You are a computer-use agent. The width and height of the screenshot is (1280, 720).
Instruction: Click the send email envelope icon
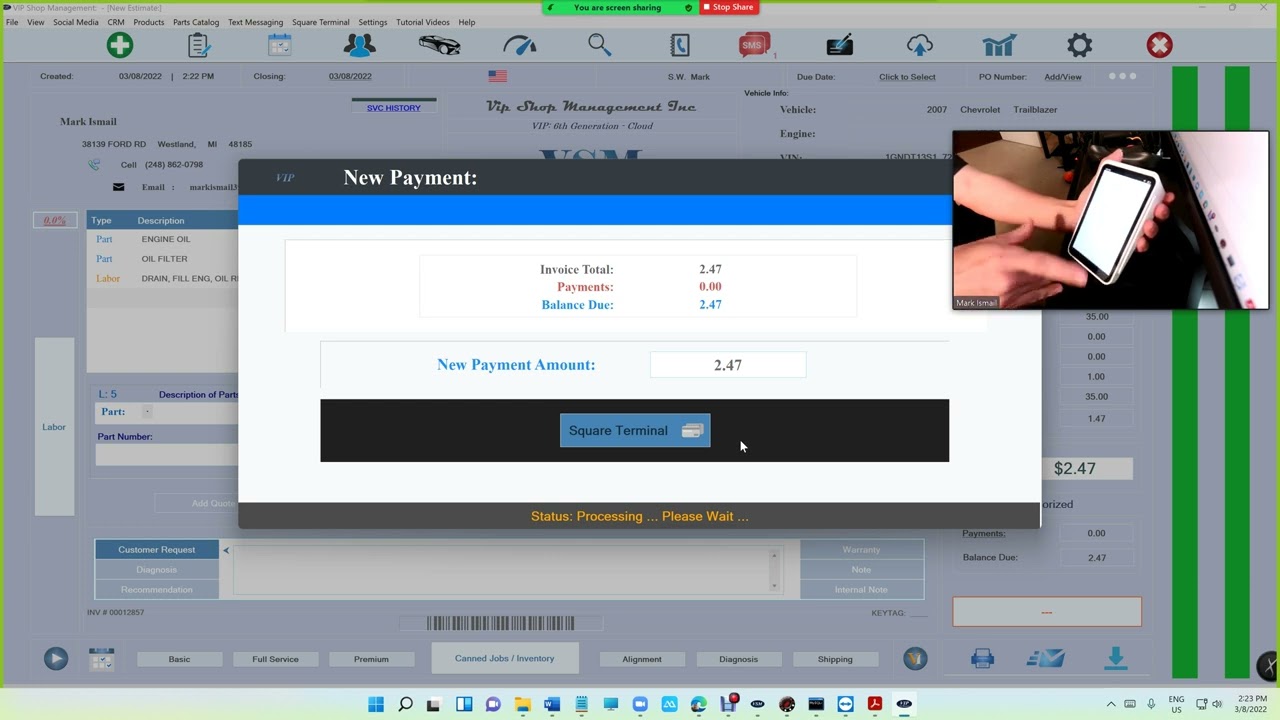point(1046,658)
